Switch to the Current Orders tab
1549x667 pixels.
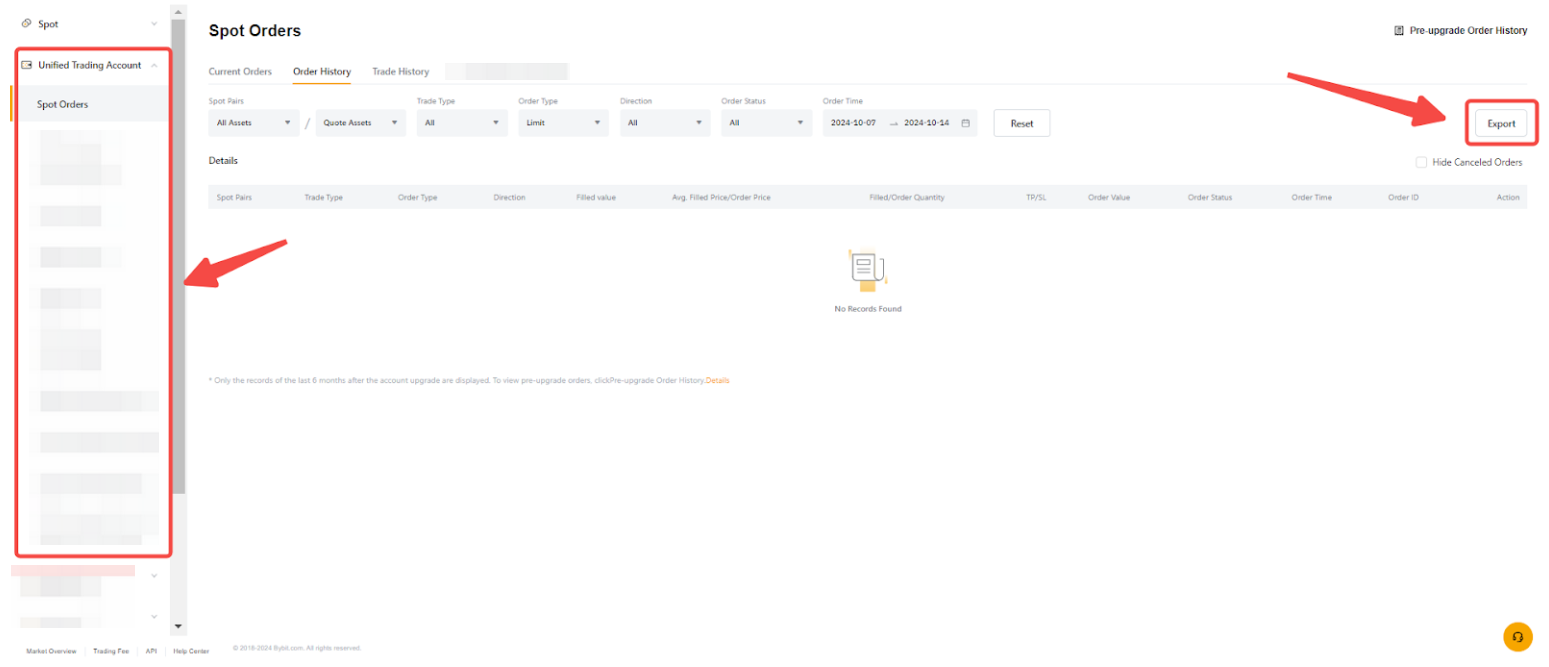pos(240,72)
